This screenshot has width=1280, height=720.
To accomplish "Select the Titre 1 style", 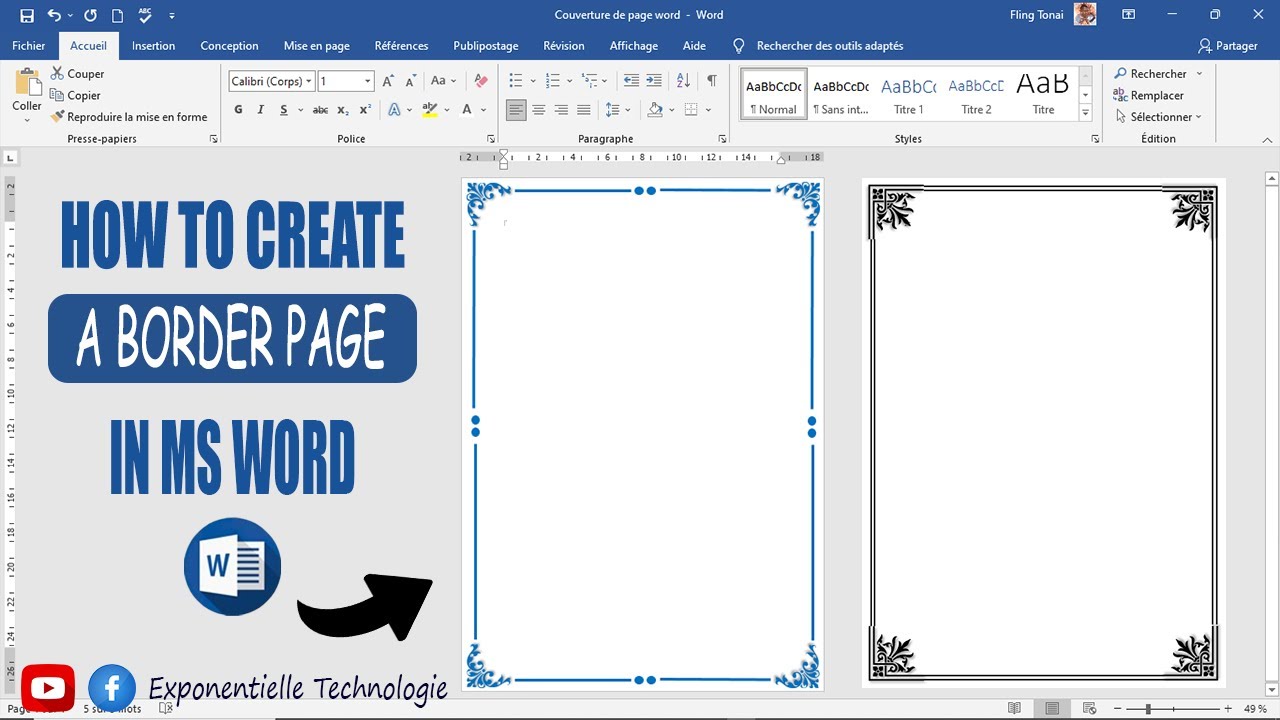I will pos(908,95).
